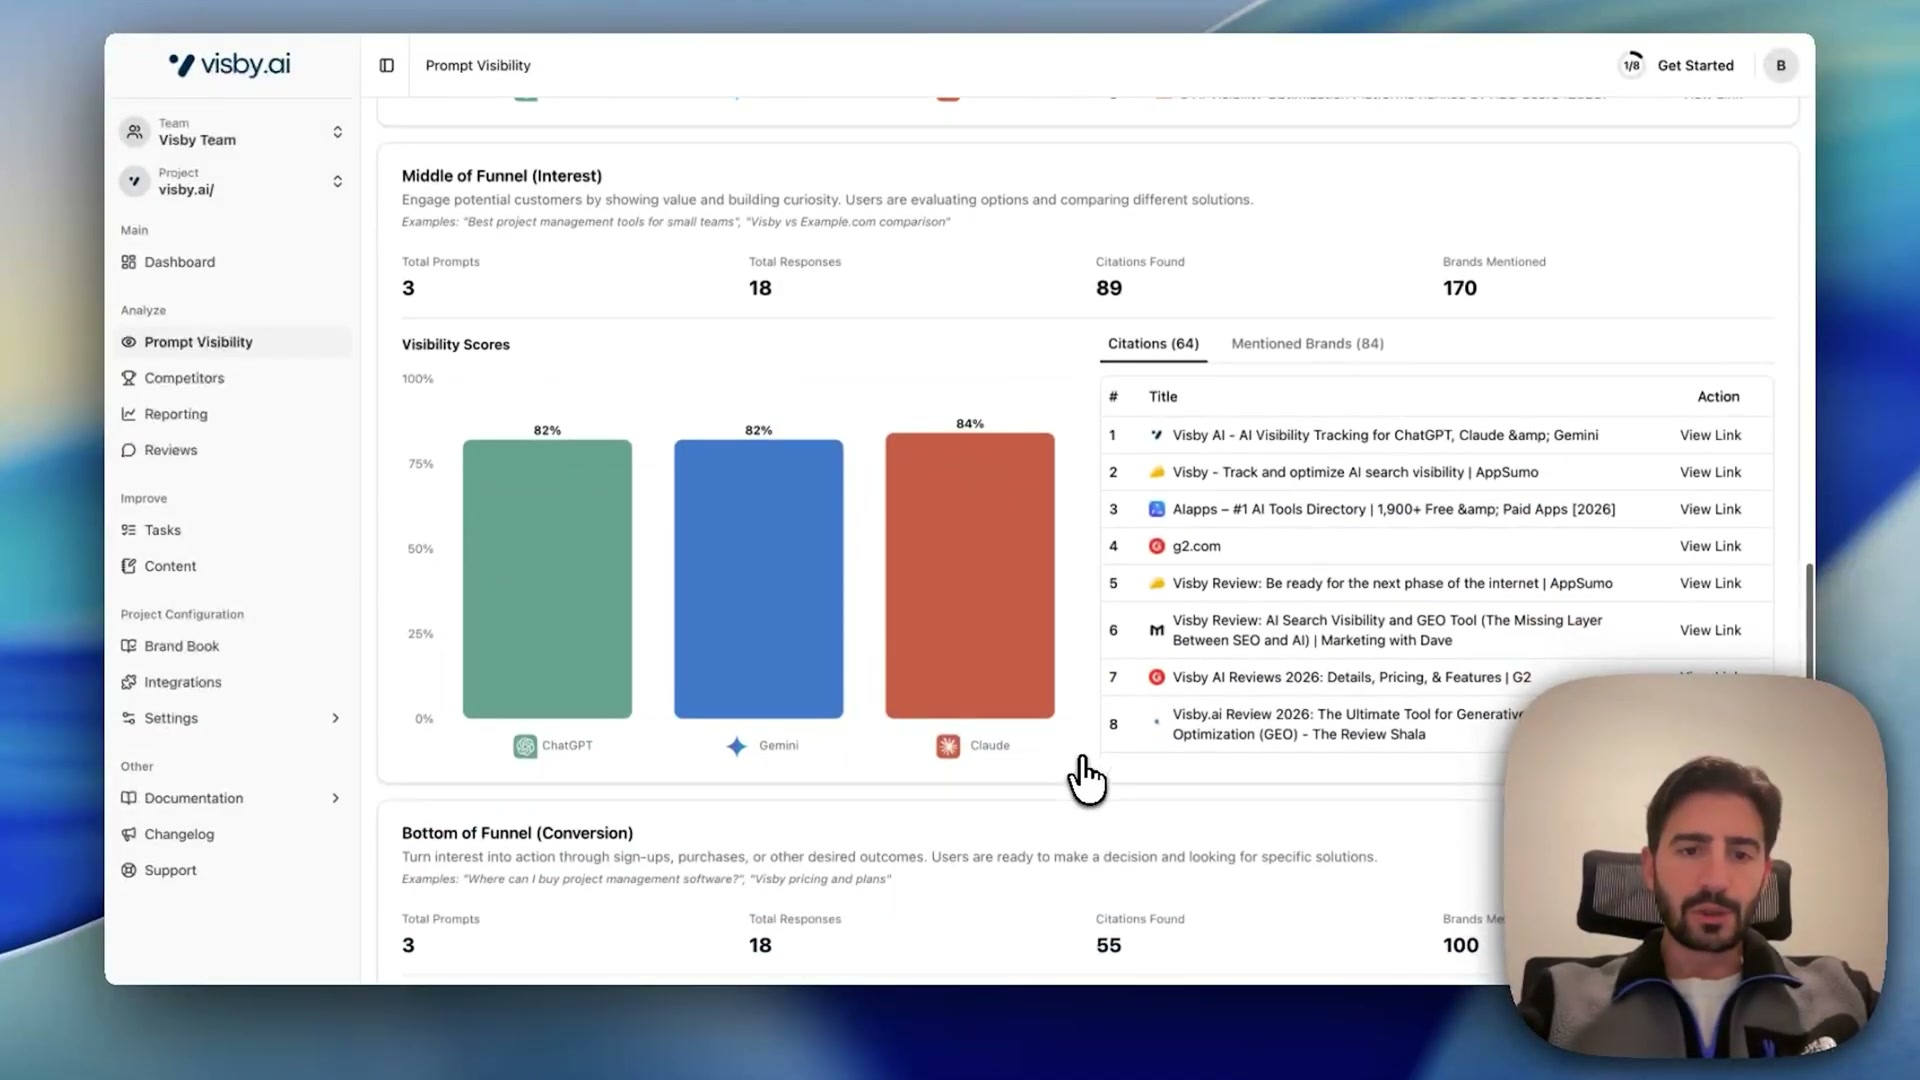Click the Prompt Visibility eye icon
Viewport: 1920px width, 1080px height.
(128, 342)
